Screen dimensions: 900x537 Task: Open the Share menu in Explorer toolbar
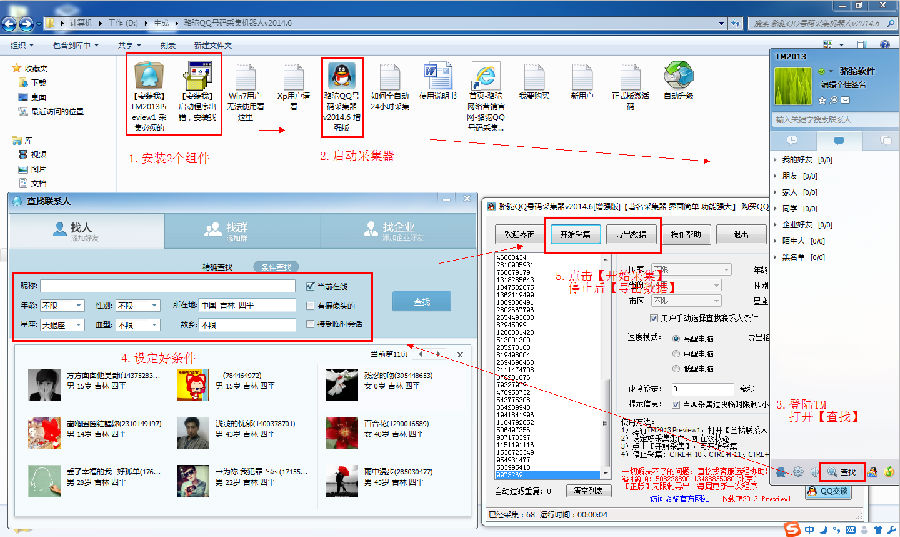[130, 45]
